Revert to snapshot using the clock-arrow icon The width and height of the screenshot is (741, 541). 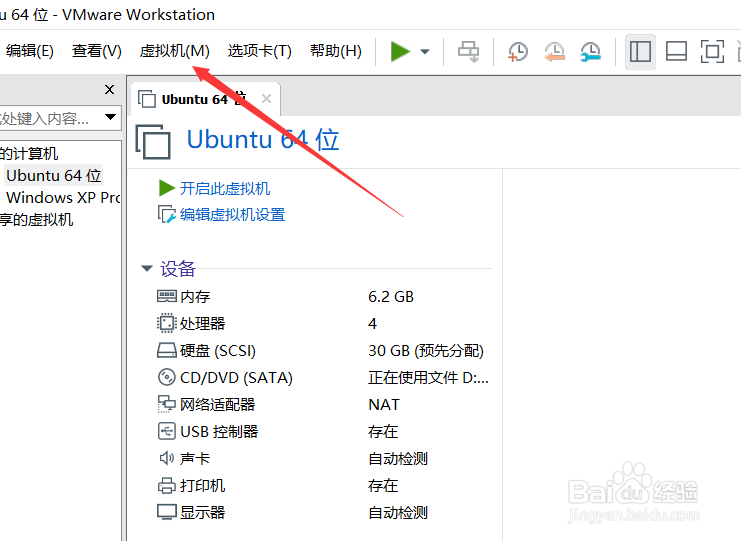point(554,52)
